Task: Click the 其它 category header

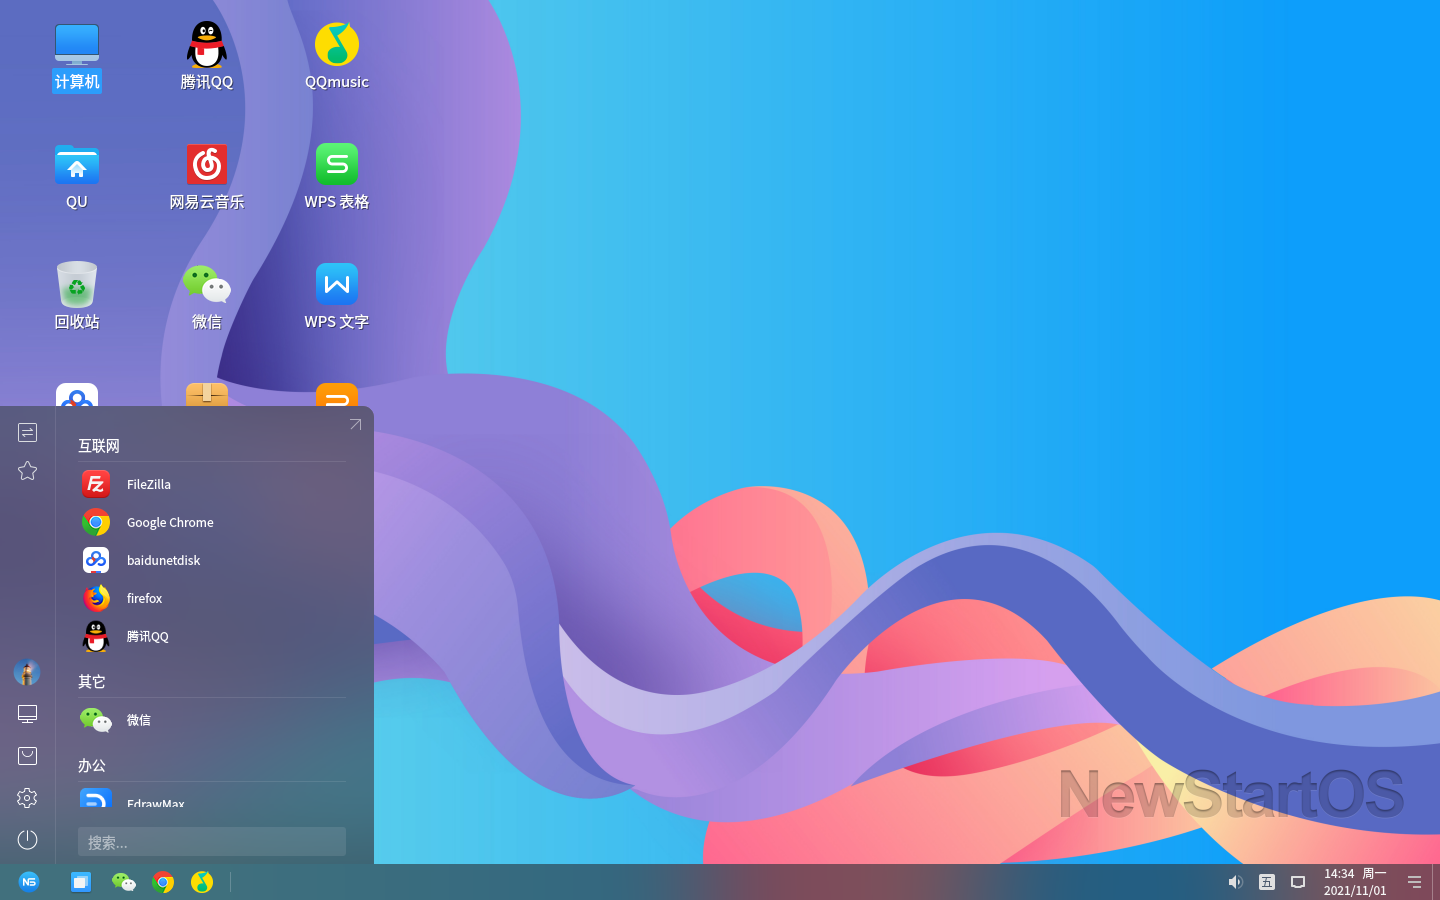Action: (x=92, y=682)
